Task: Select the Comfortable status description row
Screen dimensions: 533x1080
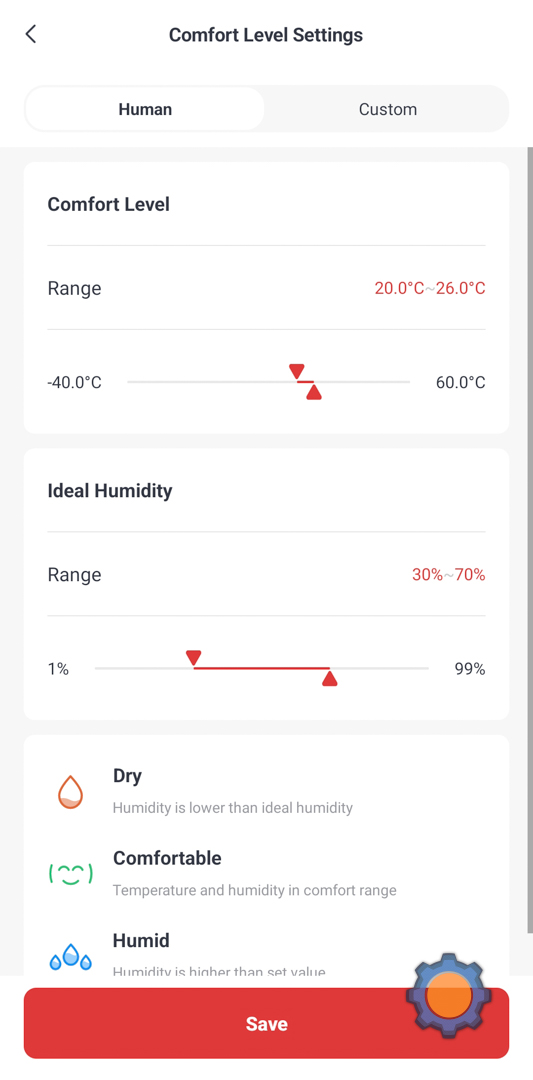Action: 266,874
